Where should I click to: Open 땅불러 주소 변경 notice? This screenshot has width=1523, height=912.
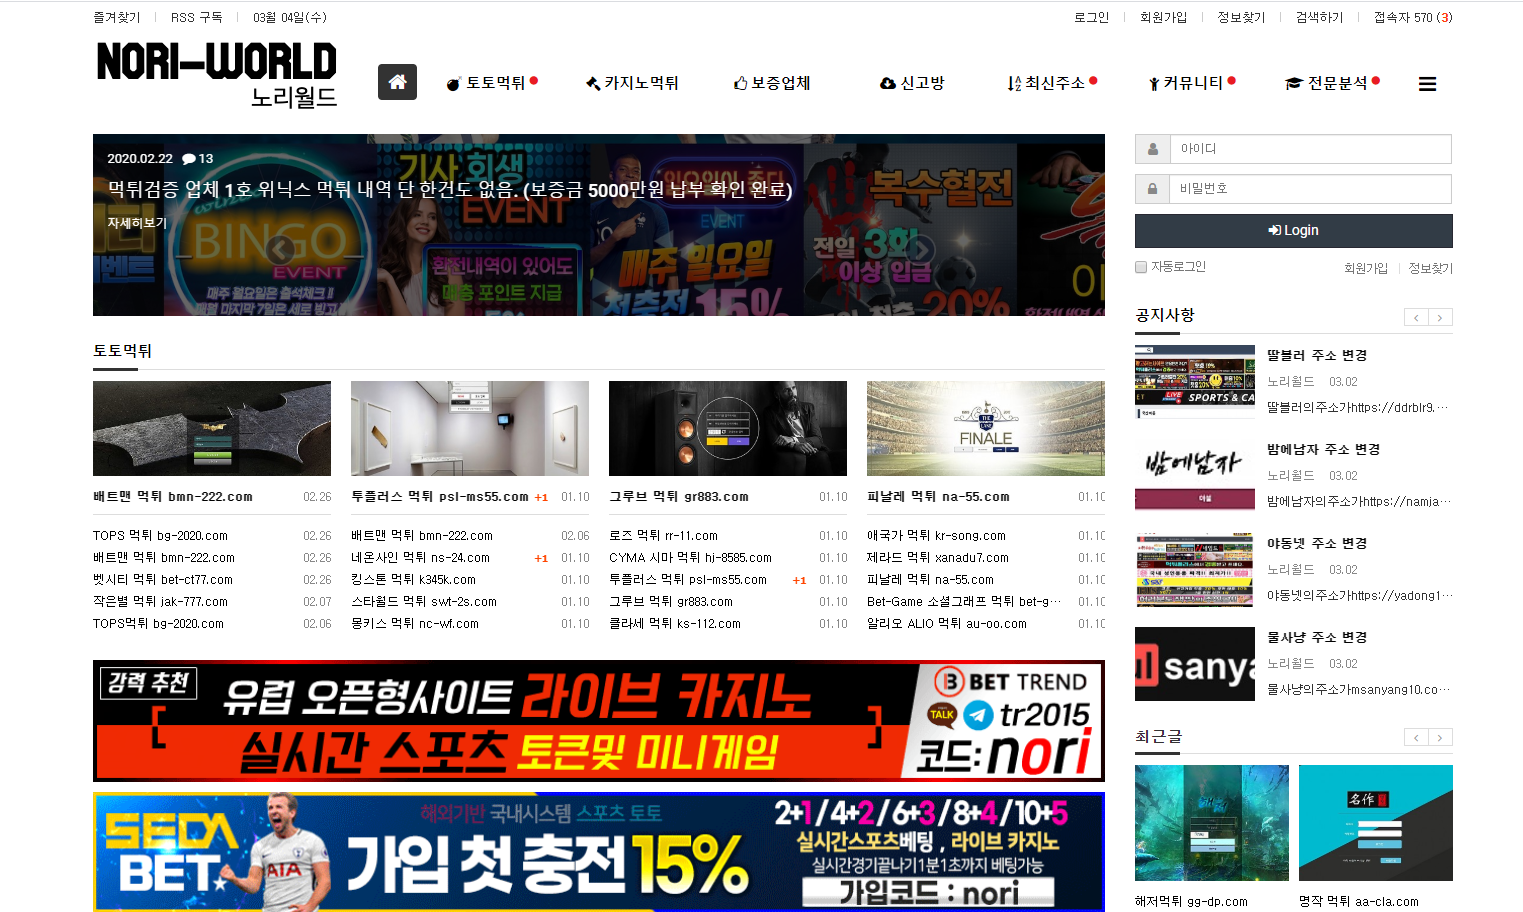(1317, 356)
